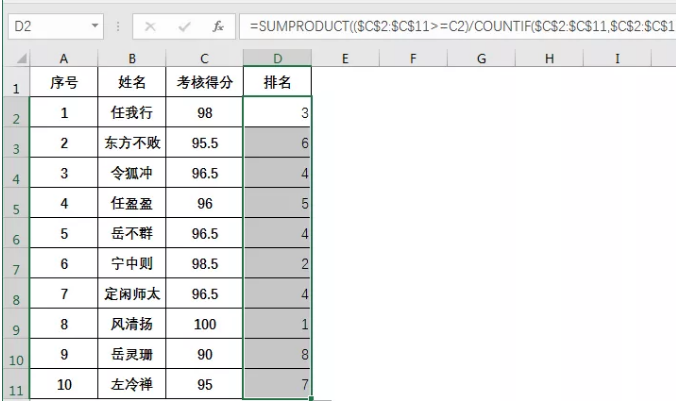676x403 pixels.
Task: Click into the SUMPRODUCT formula bar
Action: 457,26
